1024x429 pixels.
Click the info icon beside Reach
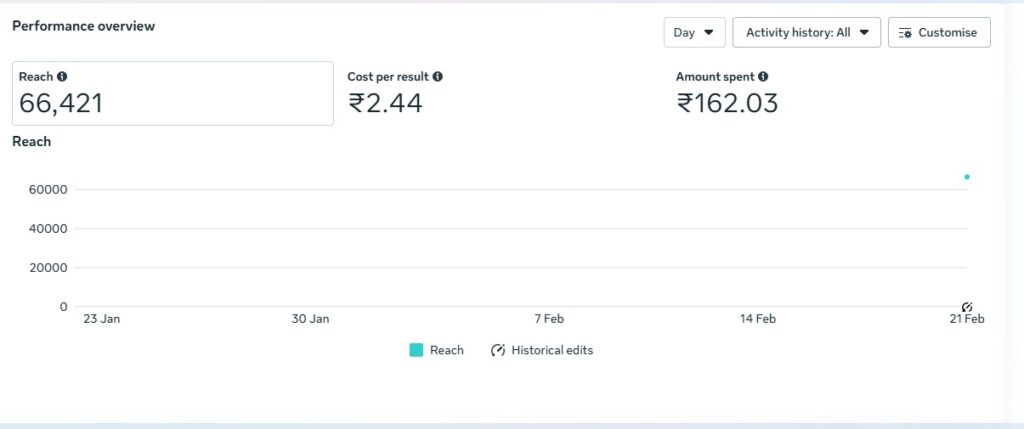click(63, 77)
